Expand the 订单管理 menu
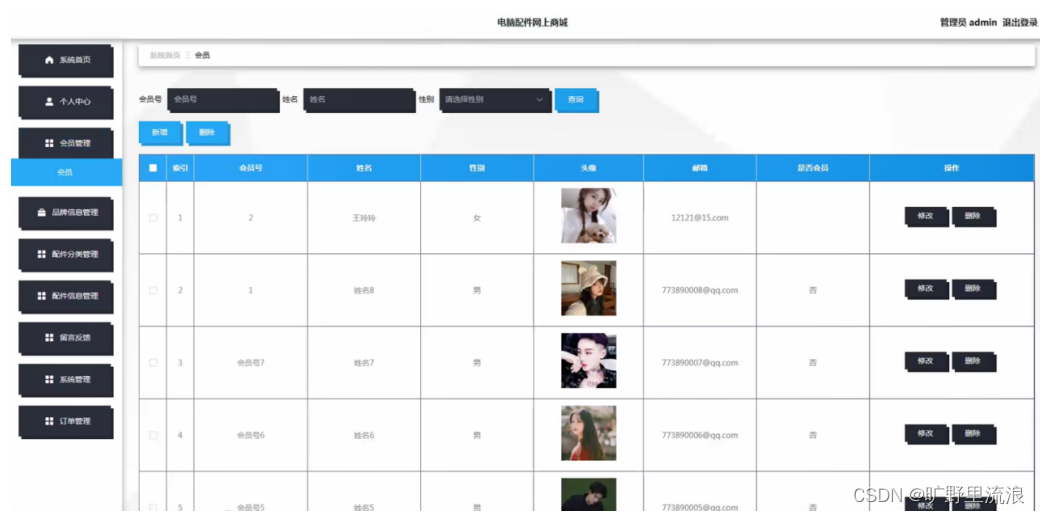The width and height of the screenshot is (1040, 514). [66, 422]
